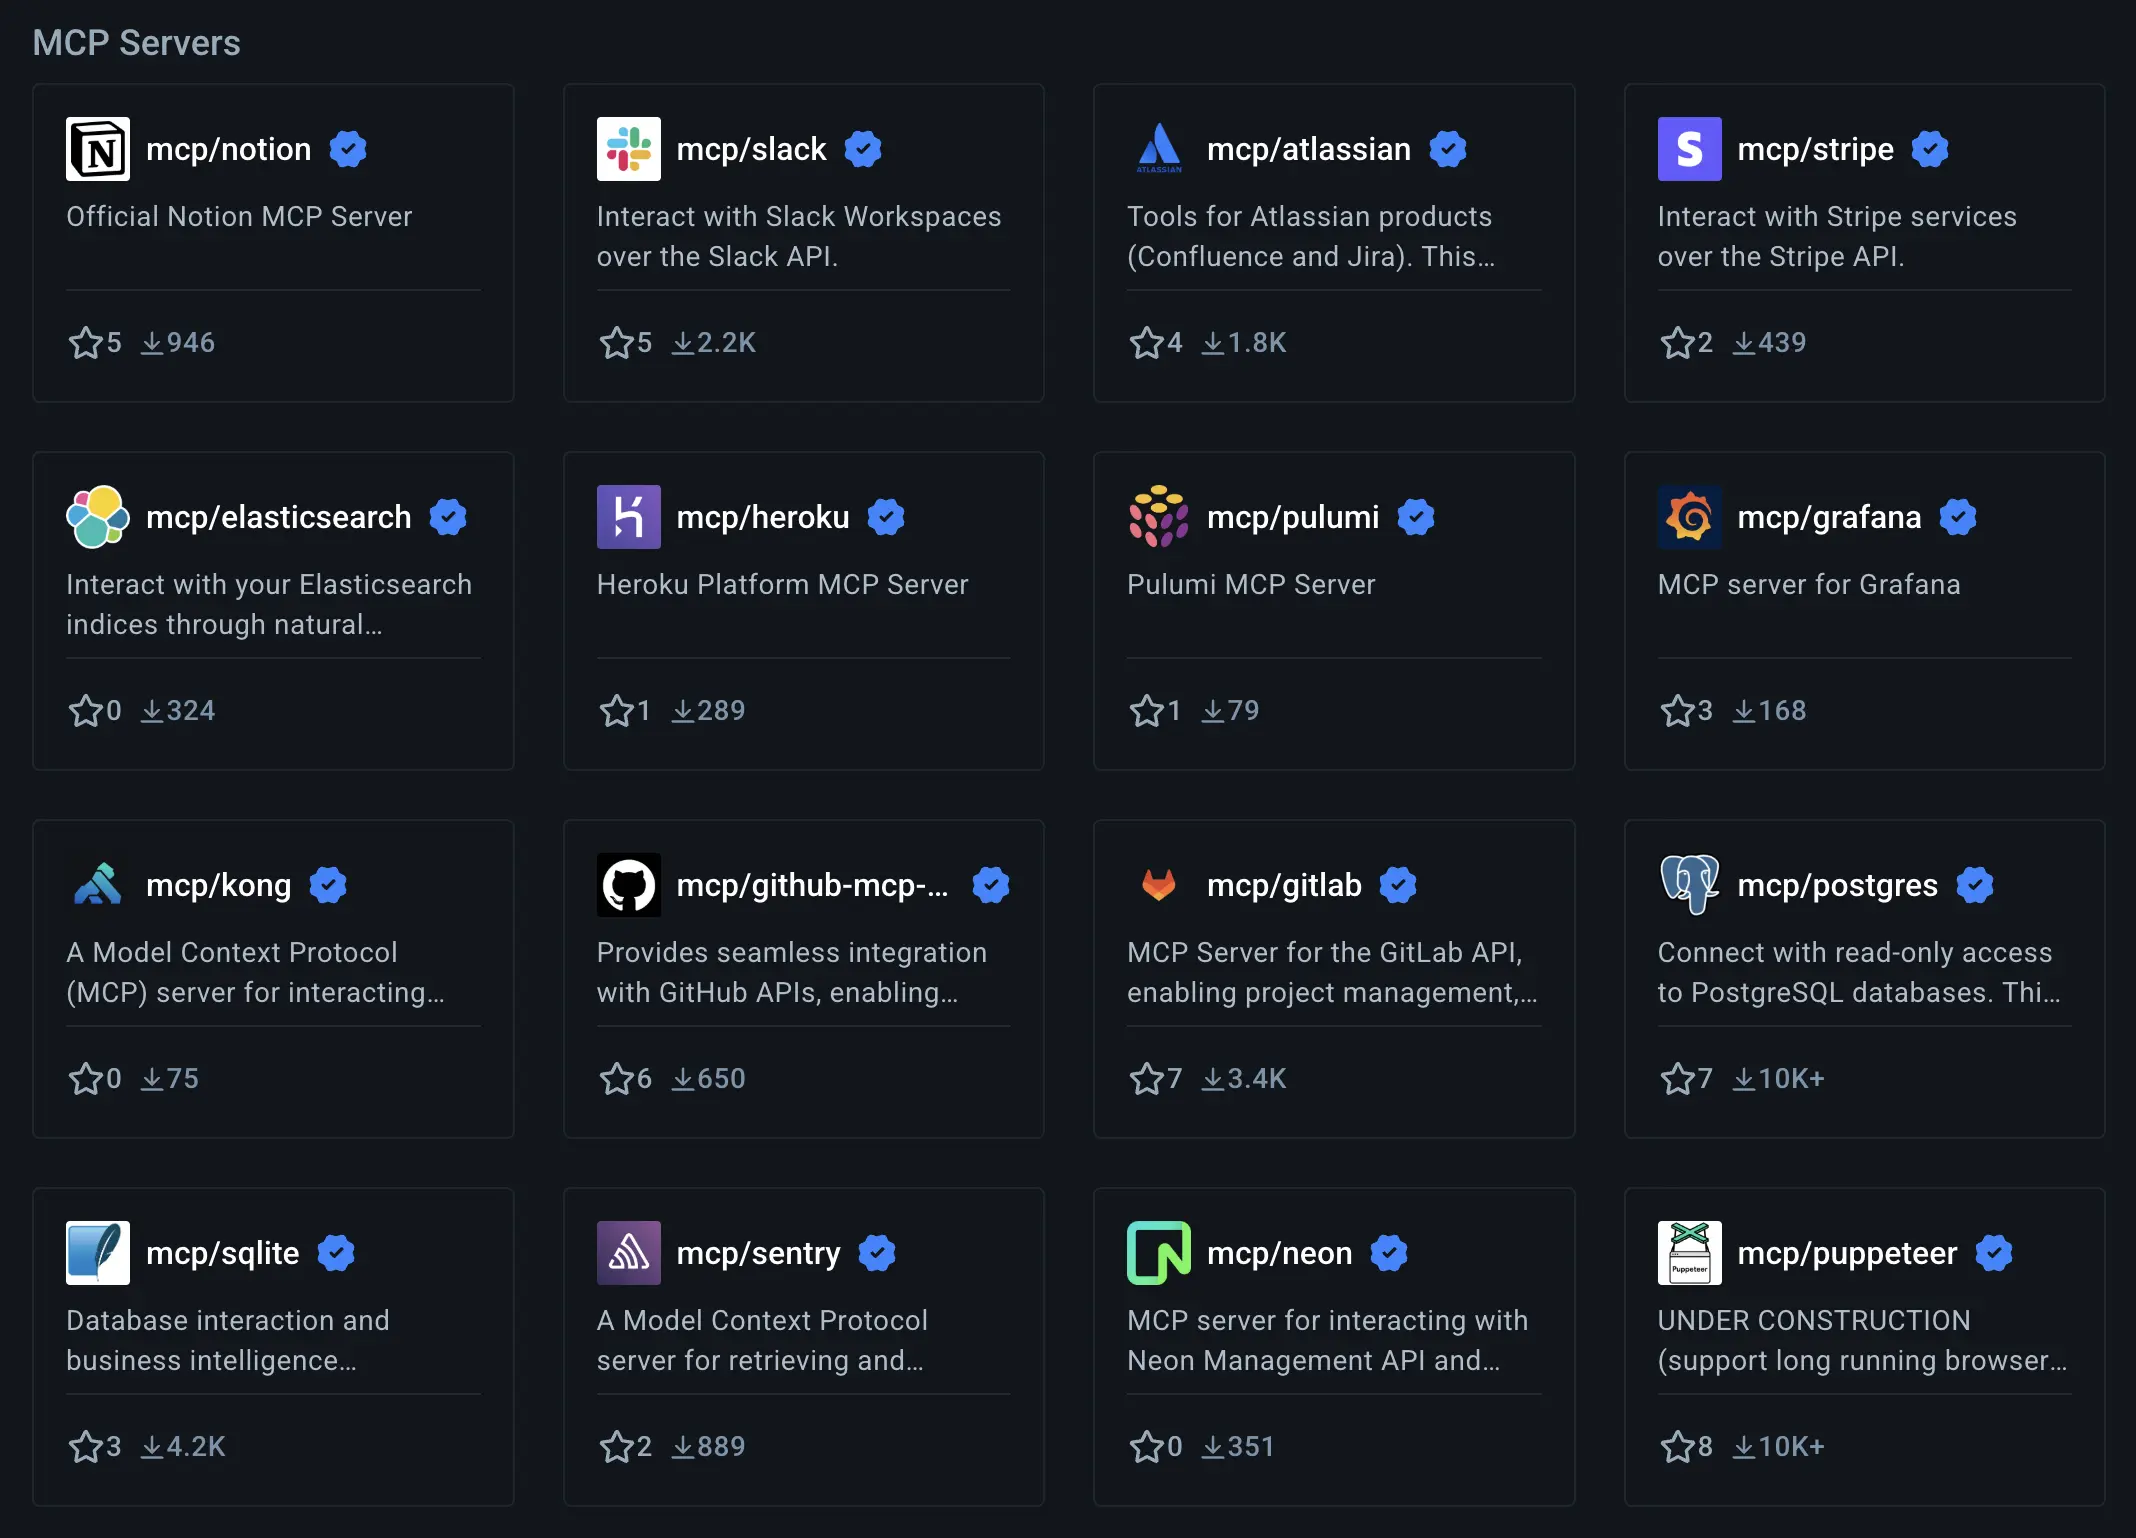
Task: Open the mcp/sqlite server title
Action: pos(223,1253)
